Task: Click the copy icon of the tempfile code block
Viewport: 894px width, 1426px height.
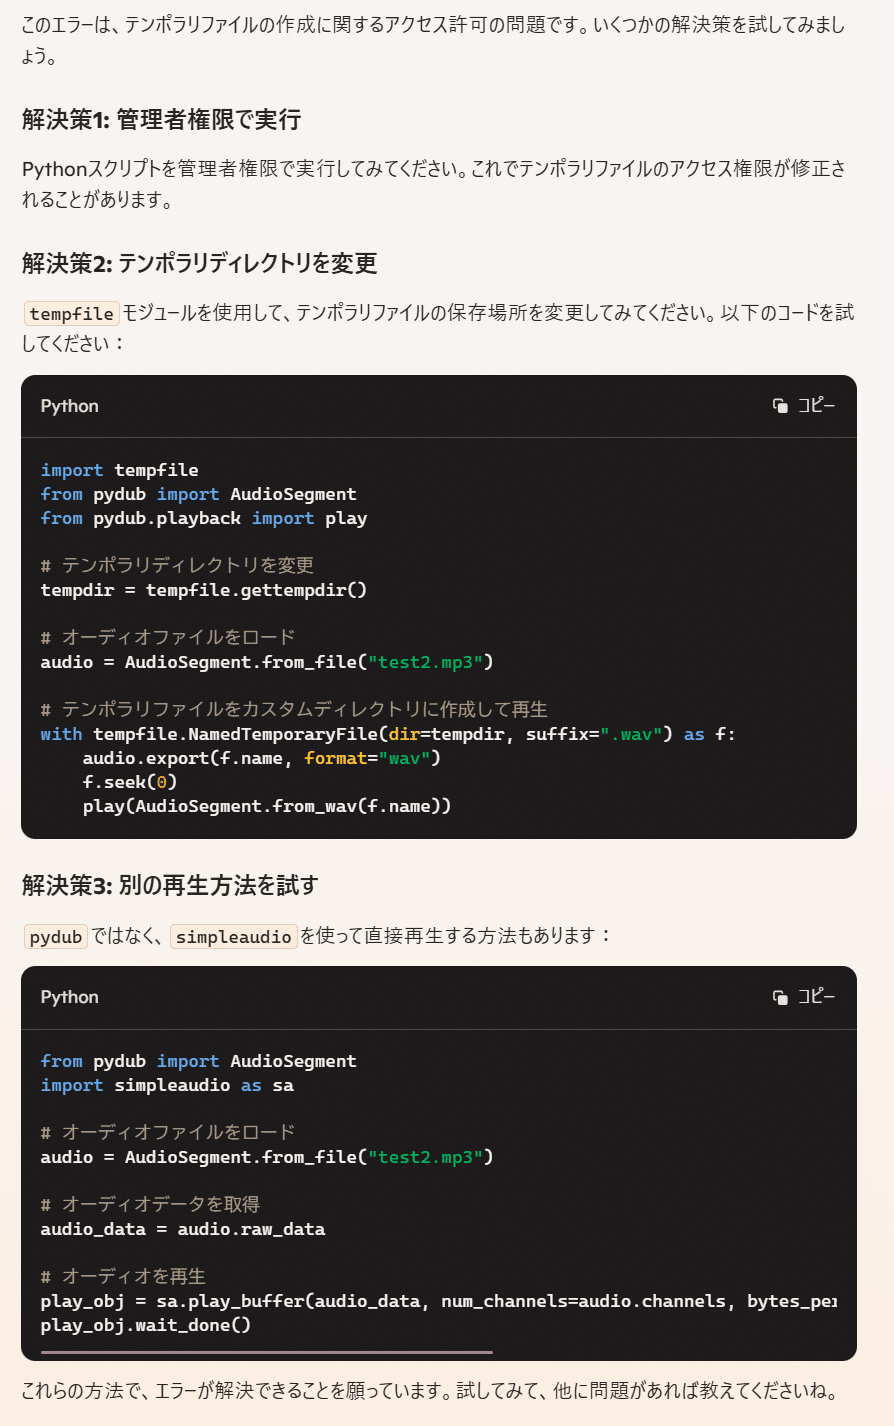Action: [x=780, y=405]
